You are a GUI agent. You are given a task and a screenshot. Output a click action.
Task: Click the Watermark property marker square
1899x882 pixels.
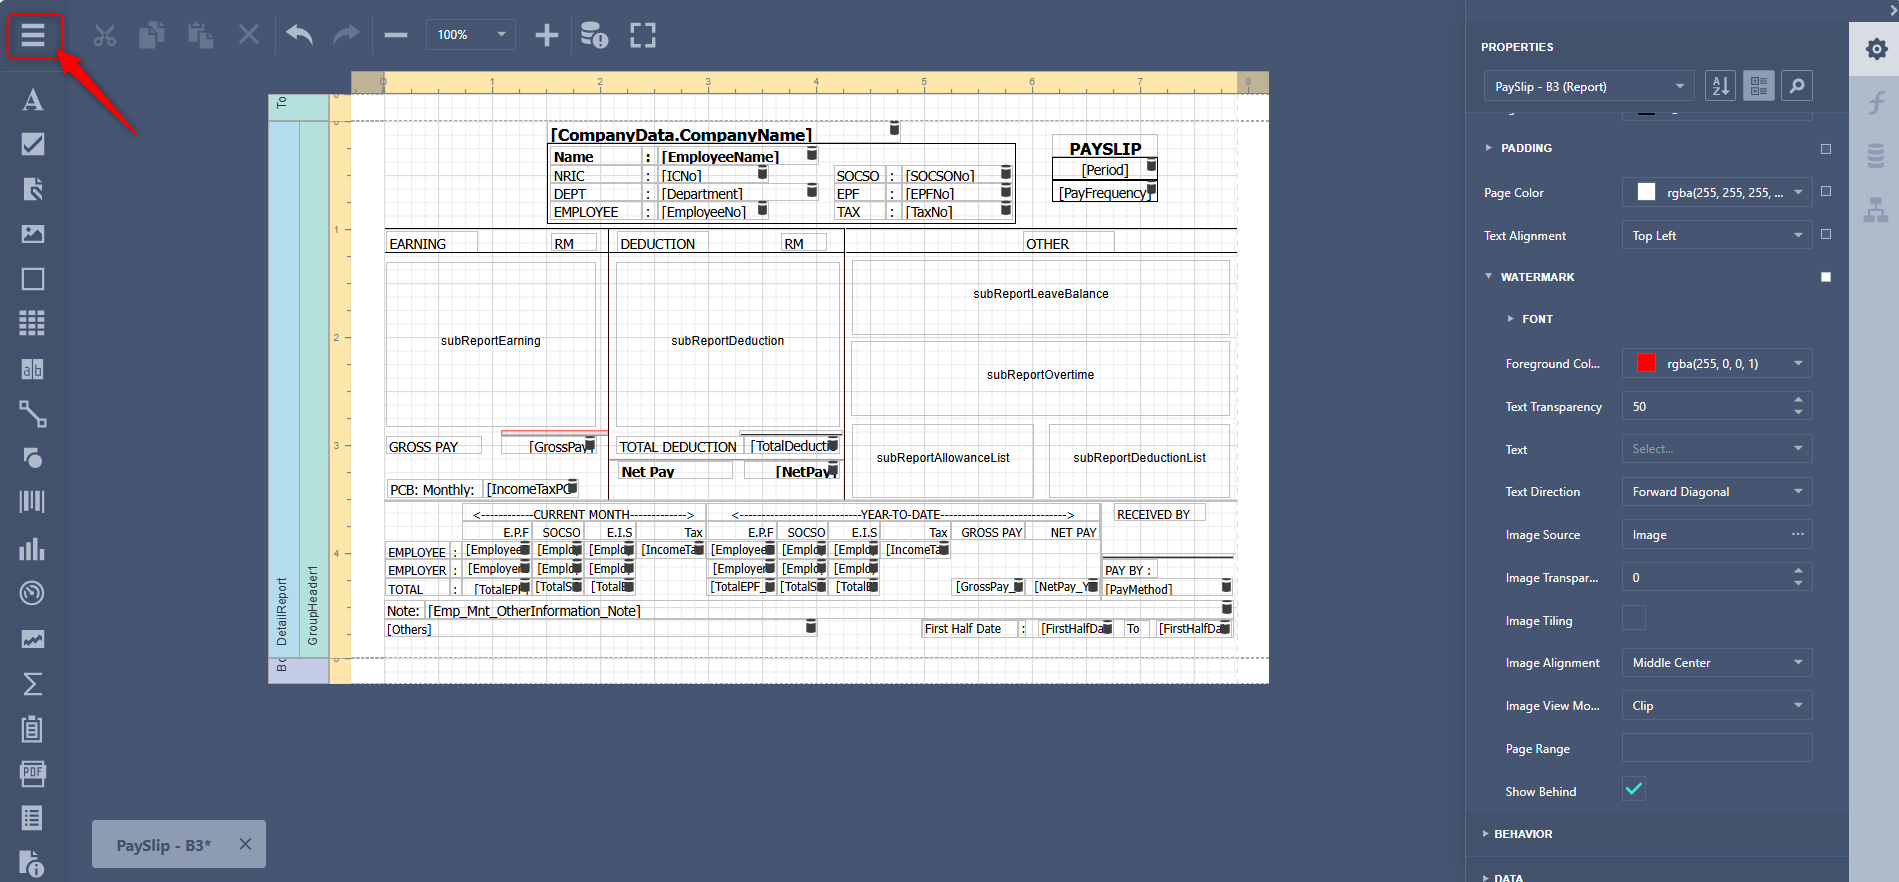[x=1826, y=277]
